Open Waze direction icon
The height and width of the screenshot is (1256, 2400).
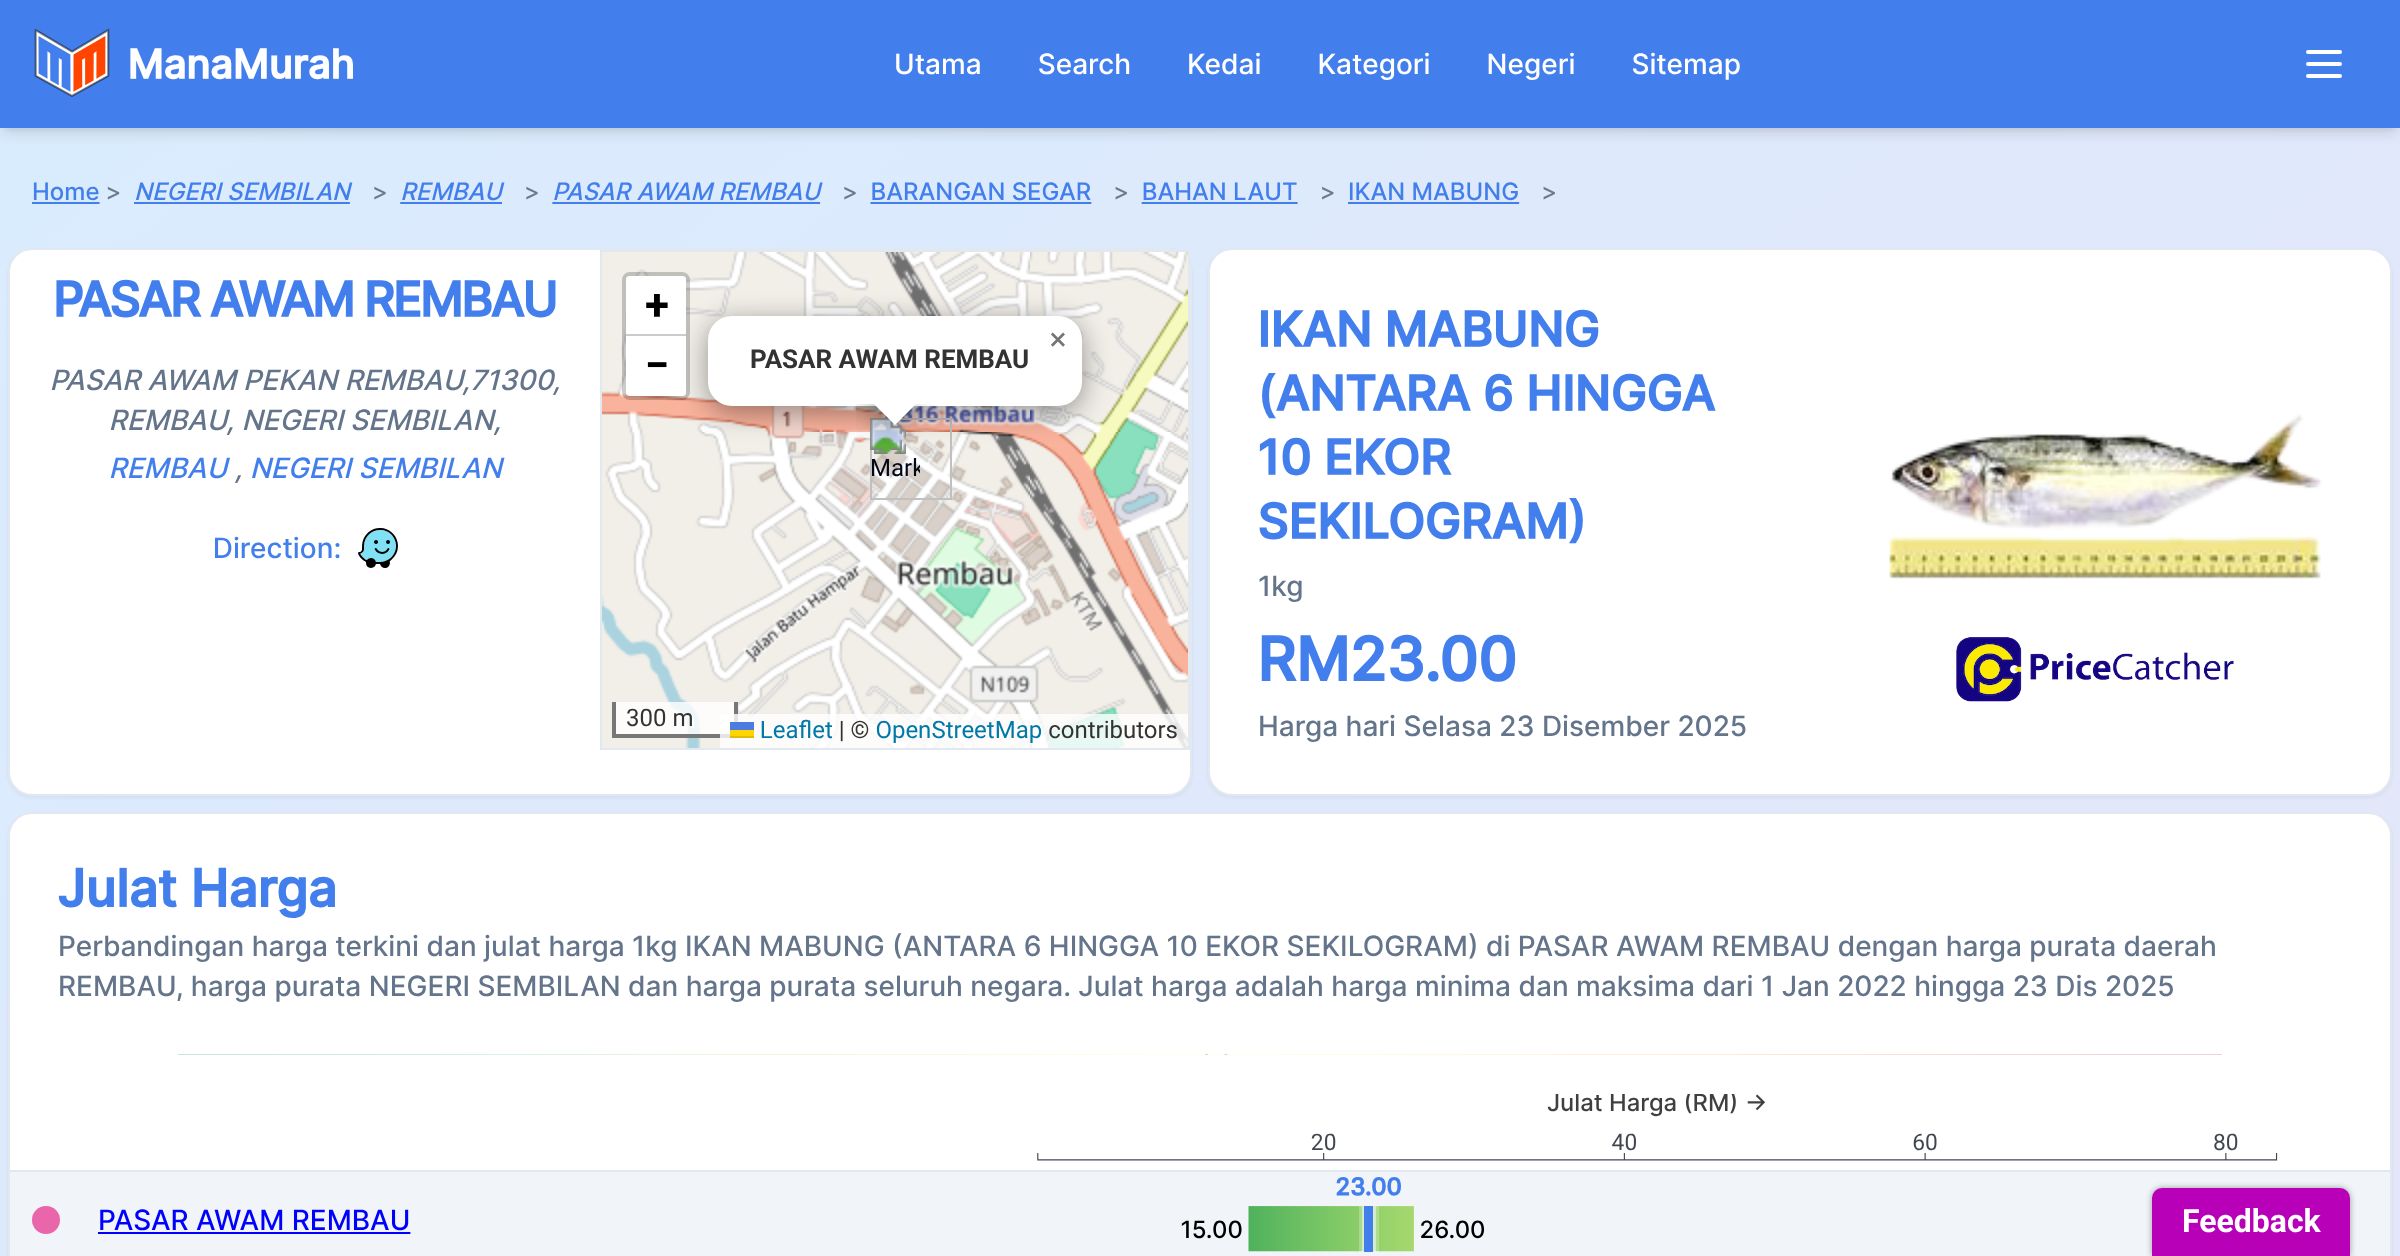point(378,548)
